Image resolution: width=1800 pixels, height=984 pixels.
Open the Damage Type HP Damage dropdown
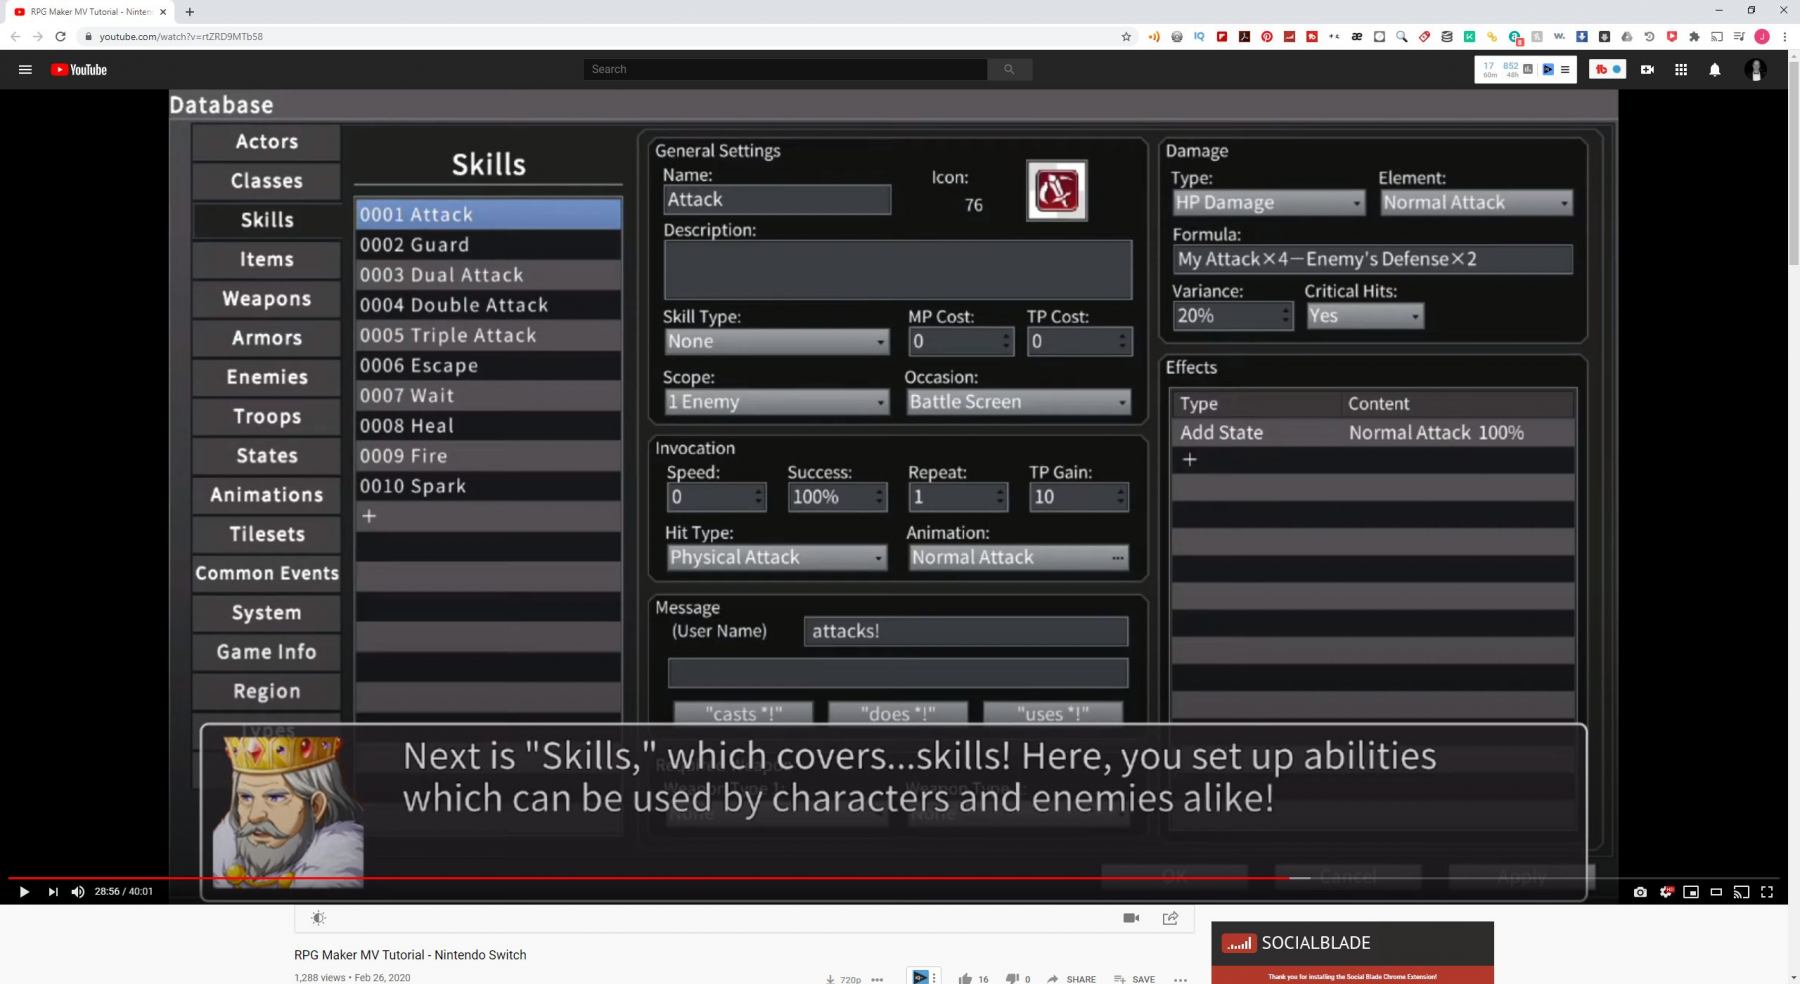pos(1268,203)
